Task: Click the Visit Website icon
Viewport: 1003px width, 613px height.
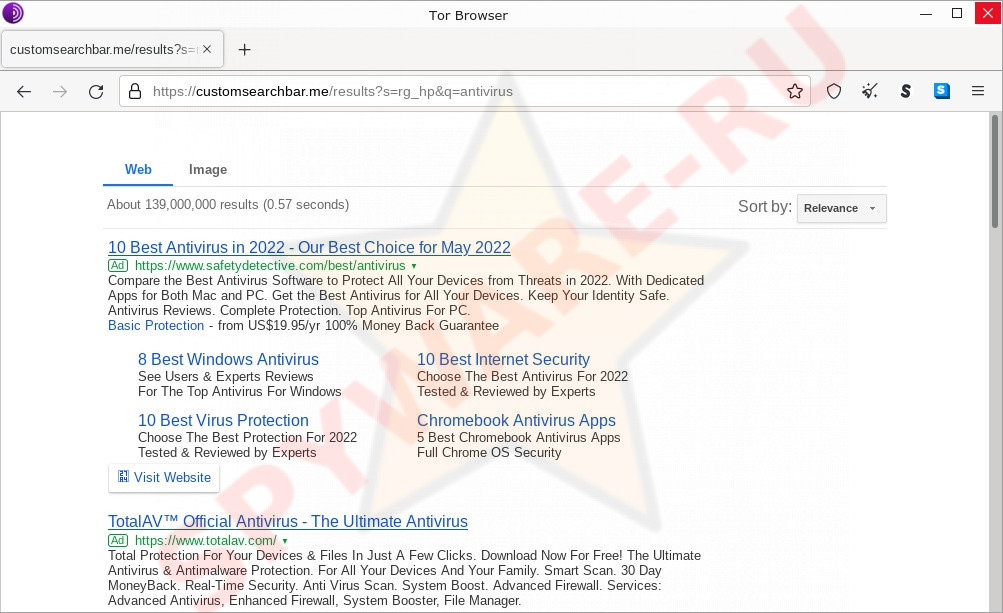Action: point(123,476)
